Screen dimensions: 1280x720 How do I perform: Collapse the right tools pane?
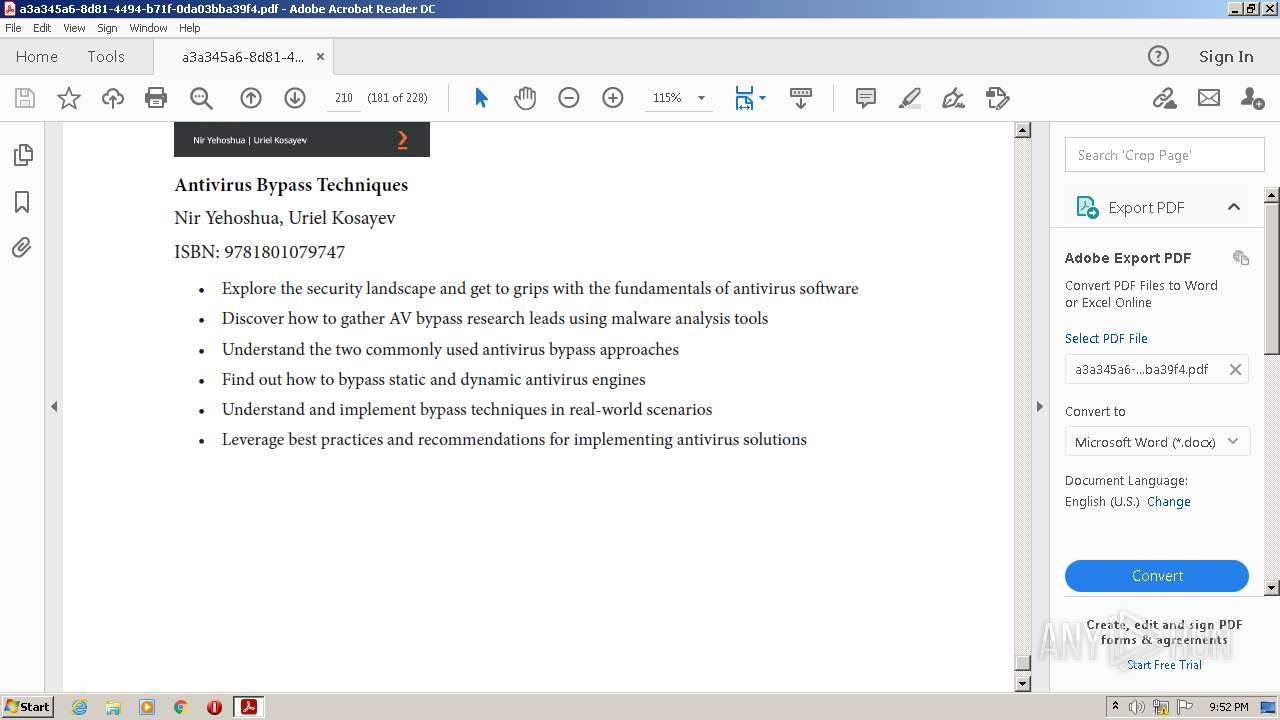(1039, 407)
